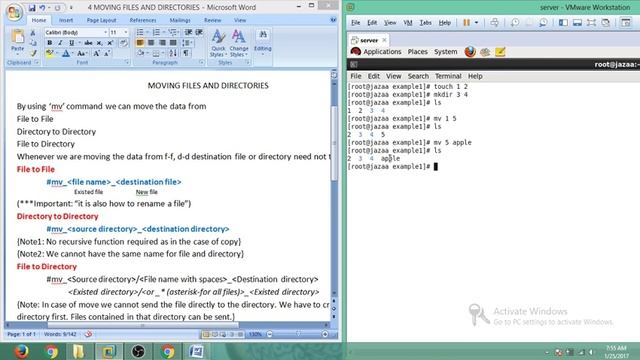Toggle subscript formatting

point(99,43)
